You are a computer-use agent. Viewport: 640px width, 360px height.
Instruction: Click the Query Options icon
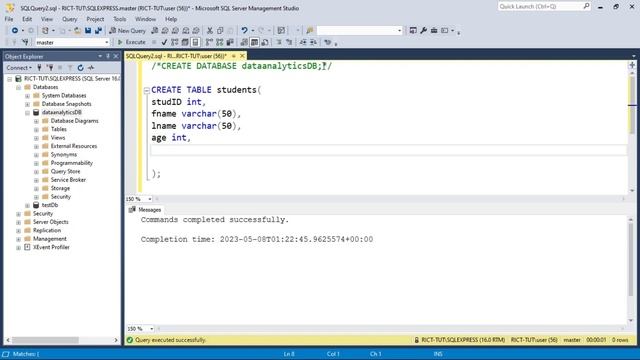pos(185,42)
